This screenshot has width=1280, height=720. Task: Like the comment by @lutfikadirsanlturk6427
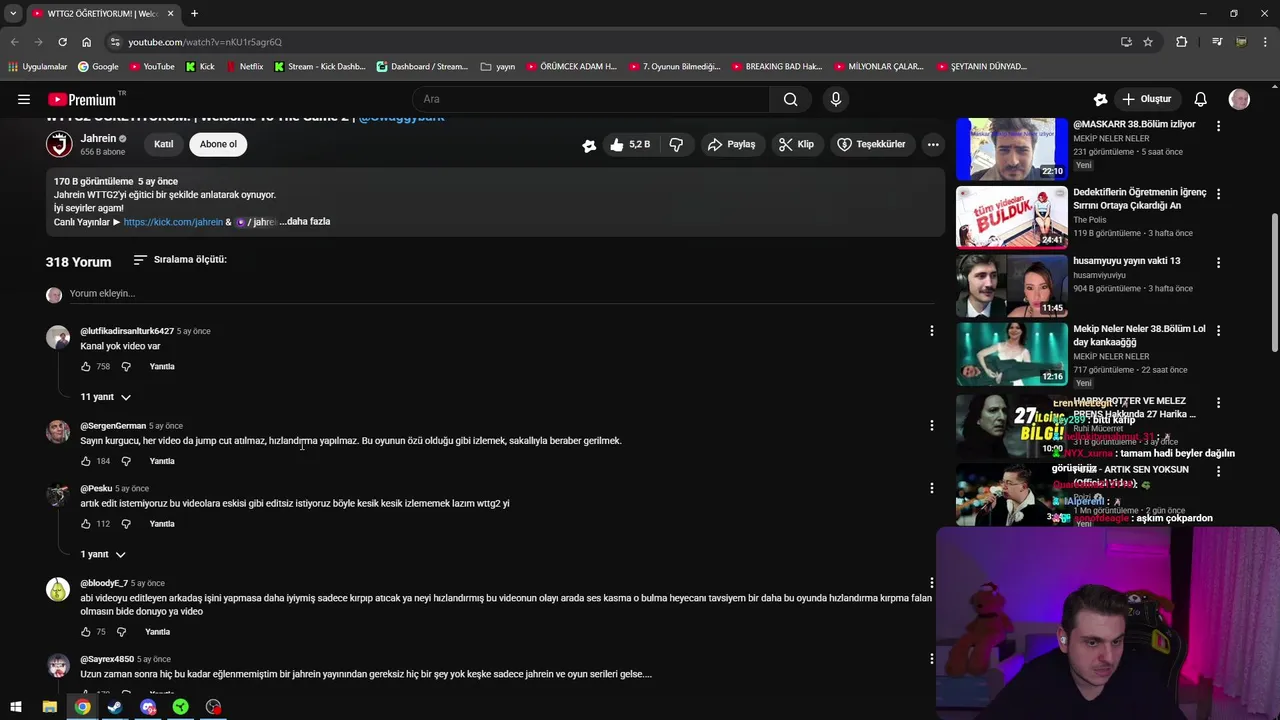pyautogui.click(x=86, y=367)
